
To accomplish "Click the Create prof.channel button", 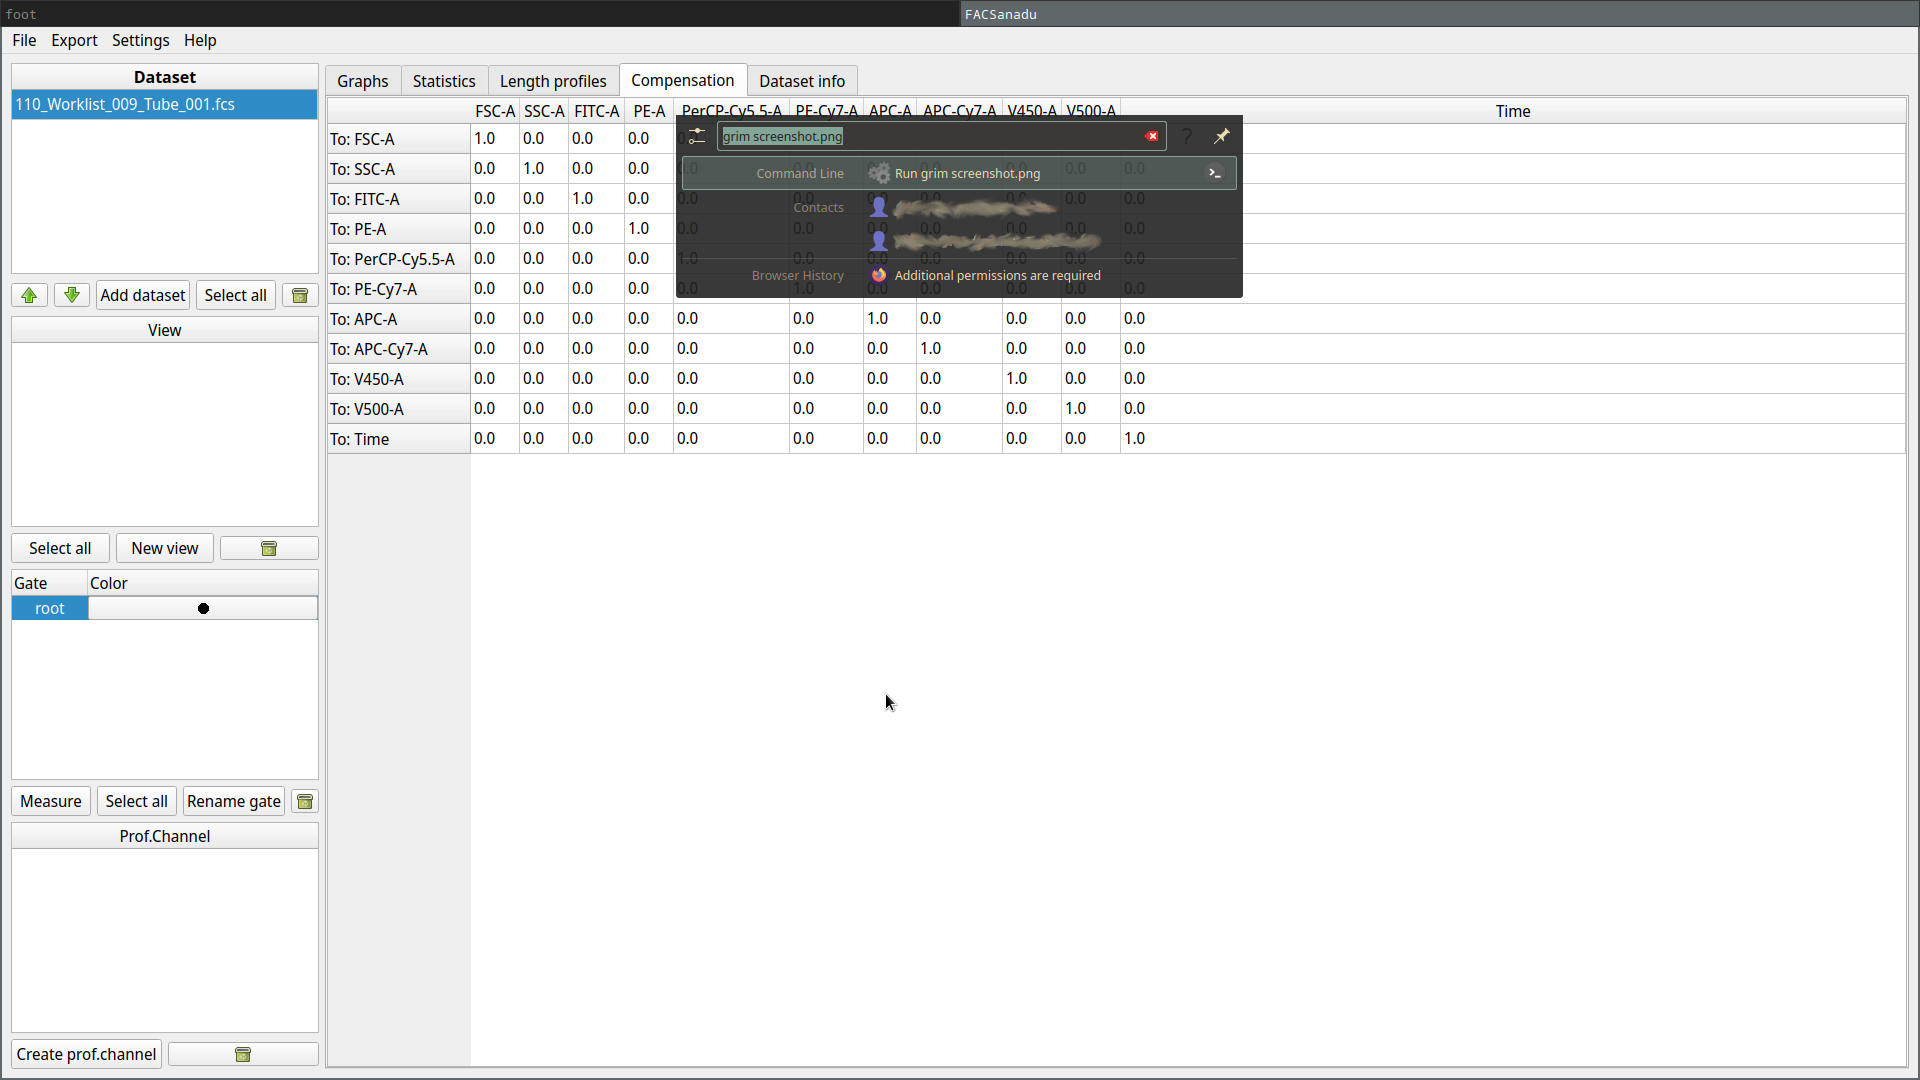I will click(x=86, y=1054).
